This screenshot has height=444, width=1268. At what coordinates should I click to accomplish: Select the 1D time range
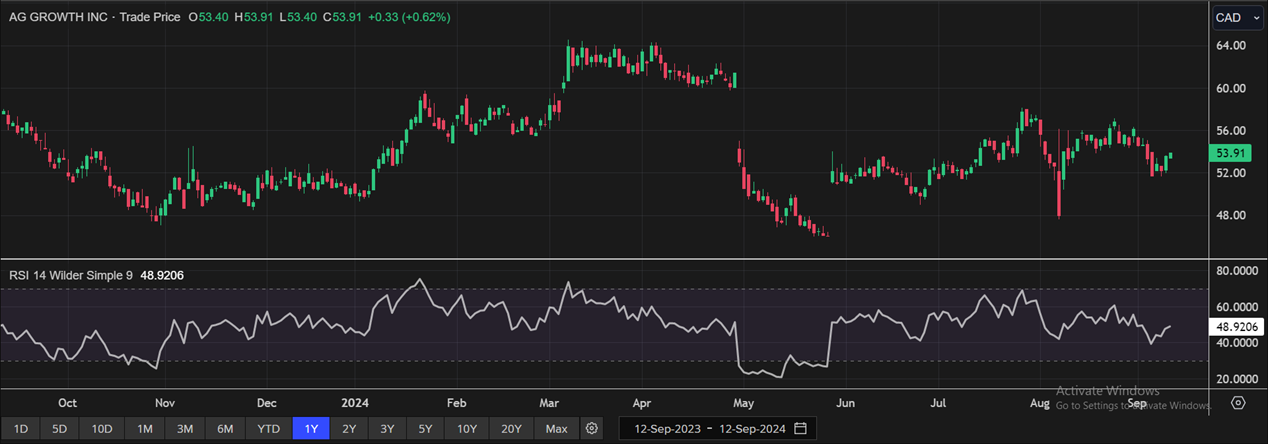(x=21, y=429)
